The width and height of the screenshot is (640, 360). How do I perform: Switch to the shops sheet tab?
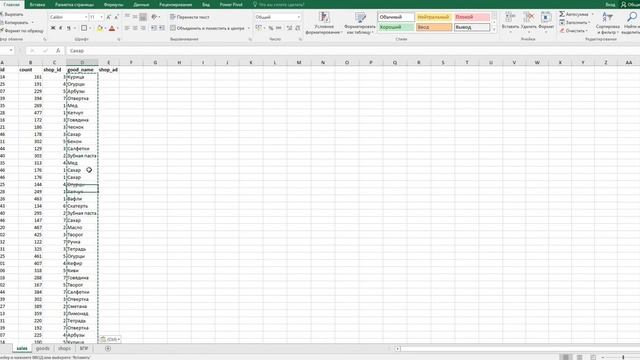click(64, 349)
